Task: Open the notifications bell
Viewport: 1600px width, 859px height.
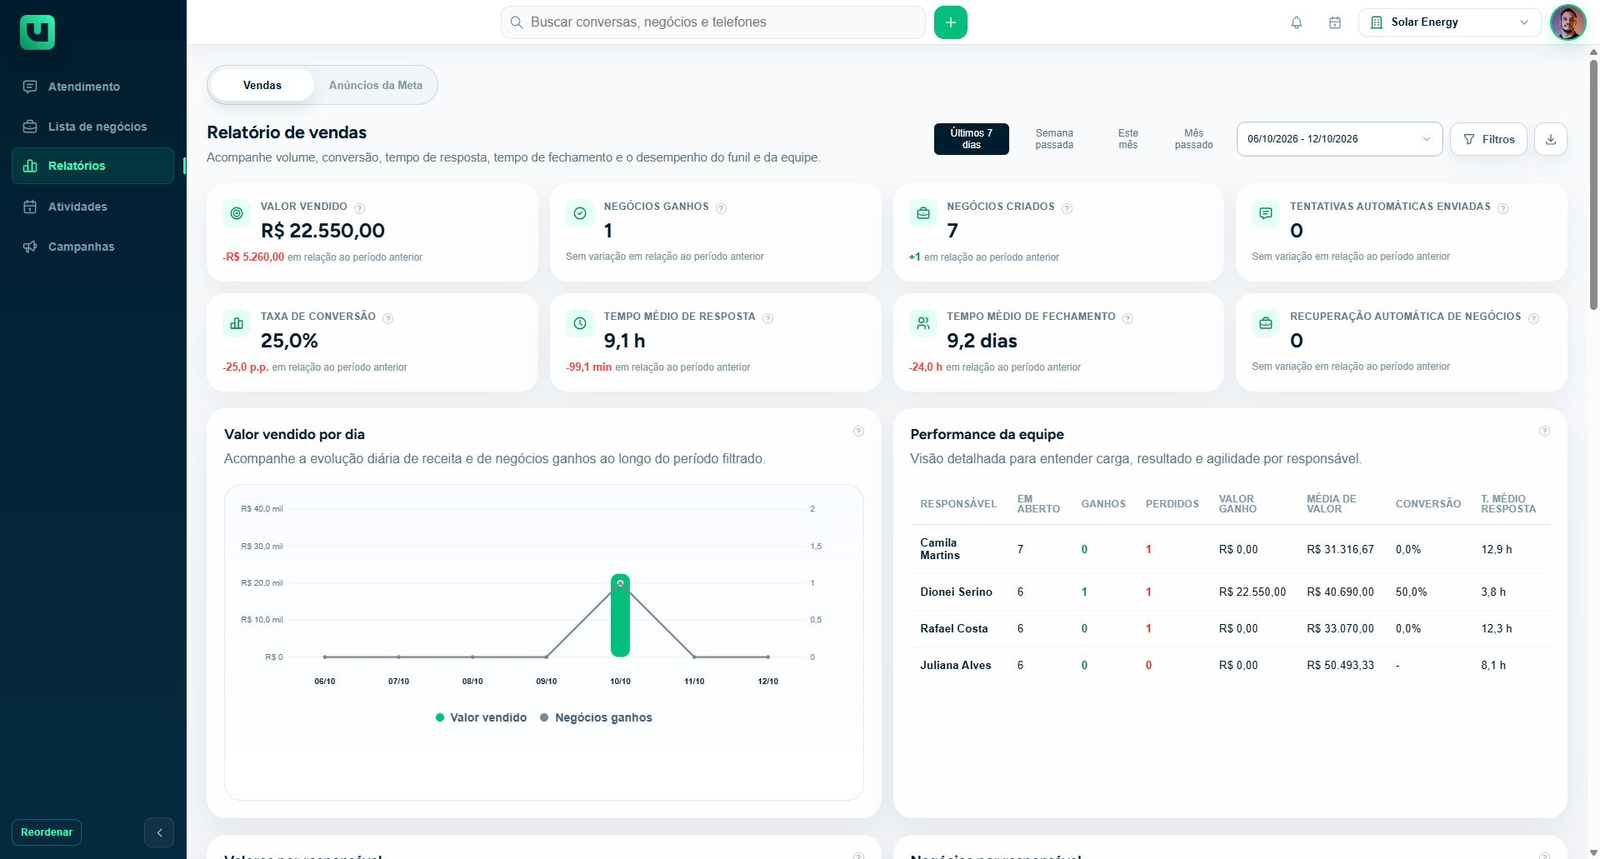Action: pyautogui.click(x=1296, y=22)
